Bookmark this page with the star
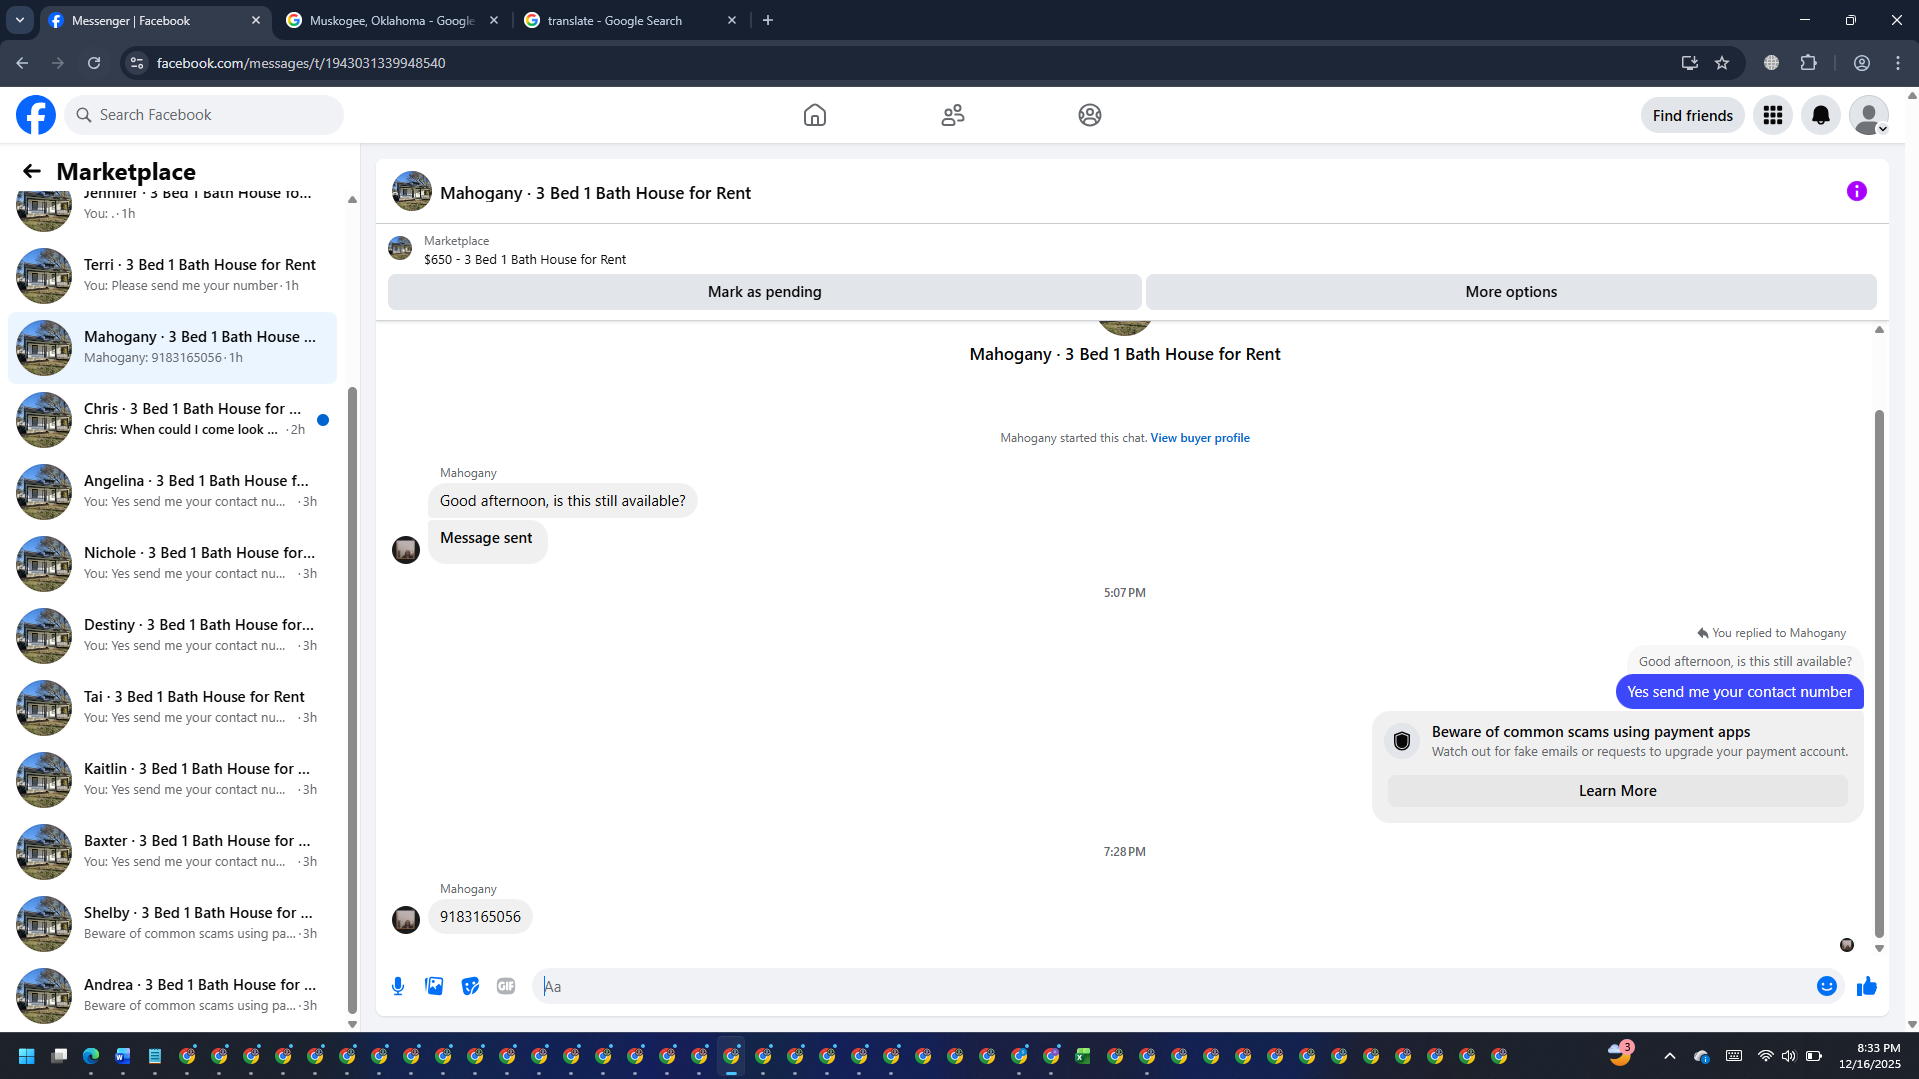The image size is (1919, 1079). point(1722,63)
